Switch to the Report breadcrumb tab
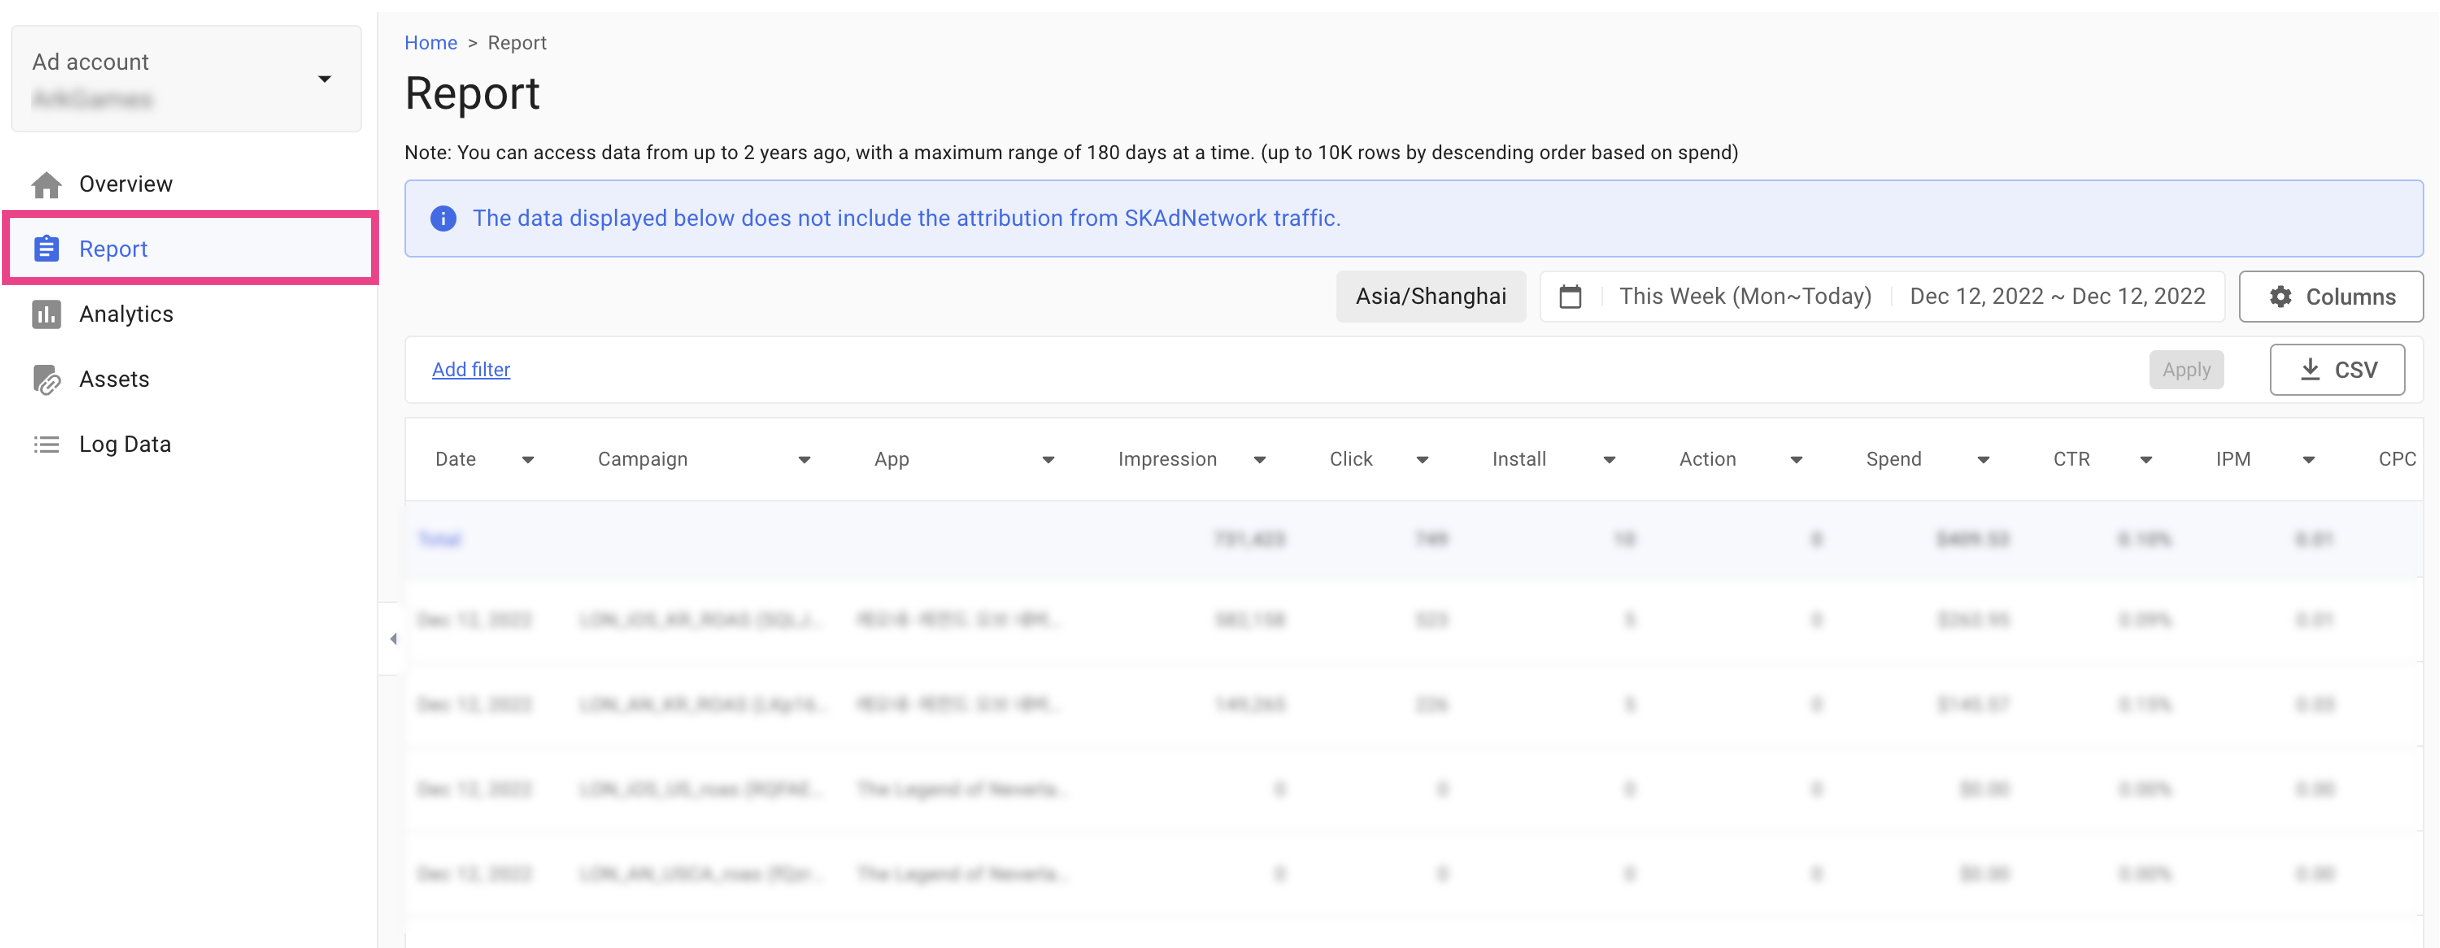Screen dimensions: 2440x948 point(517,42)
